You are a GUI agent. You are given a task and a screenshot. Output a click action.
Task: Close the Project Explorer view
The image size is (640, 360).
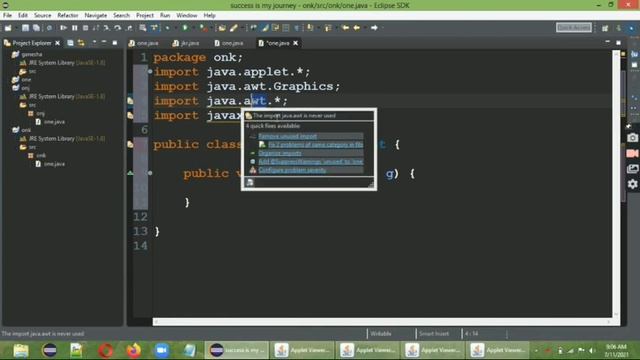58,43
